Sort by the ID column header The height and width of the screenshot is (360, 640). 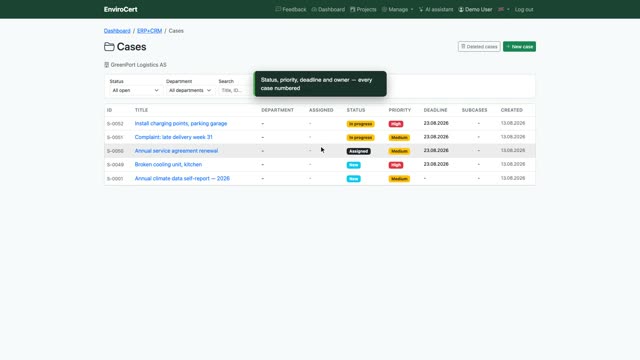click(x=109, y=110)
